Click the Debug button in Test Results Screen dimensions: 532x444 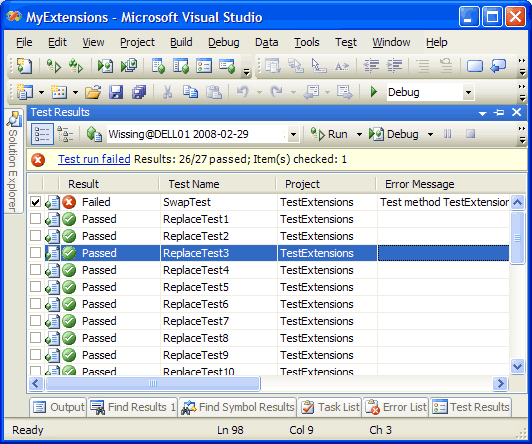[394, 134]
